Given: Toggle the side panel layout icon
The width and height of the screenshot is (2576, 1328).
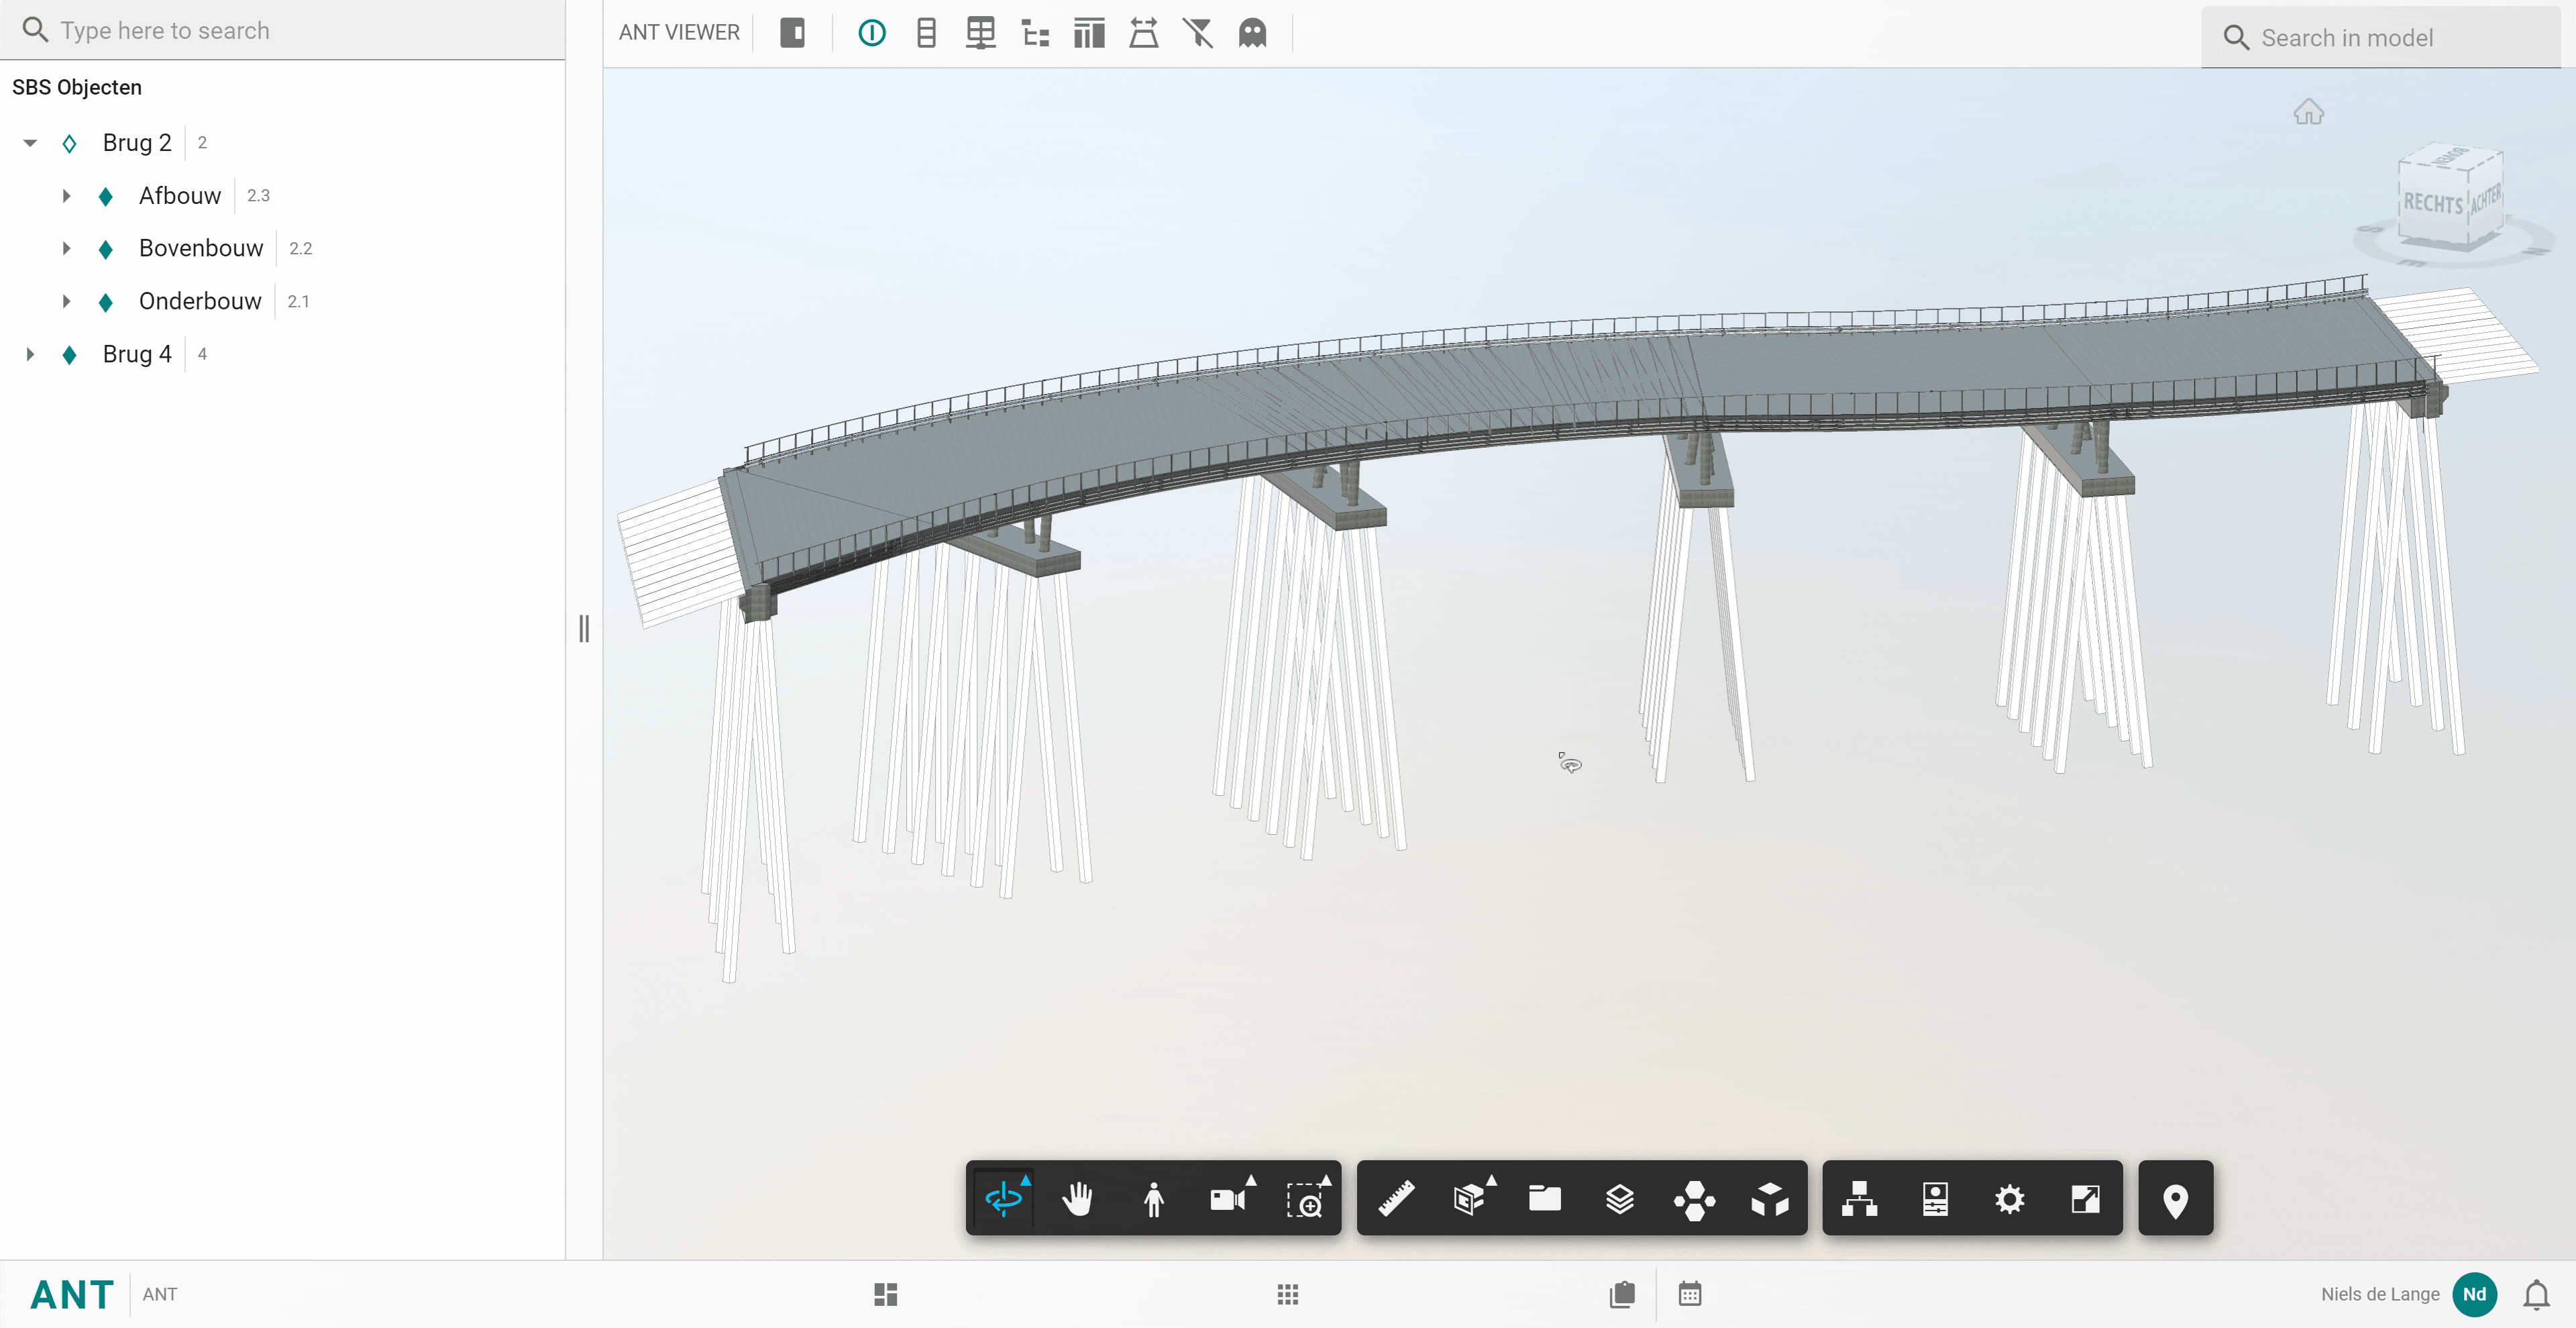Looking at the screenshot, I should click(792, 33).
